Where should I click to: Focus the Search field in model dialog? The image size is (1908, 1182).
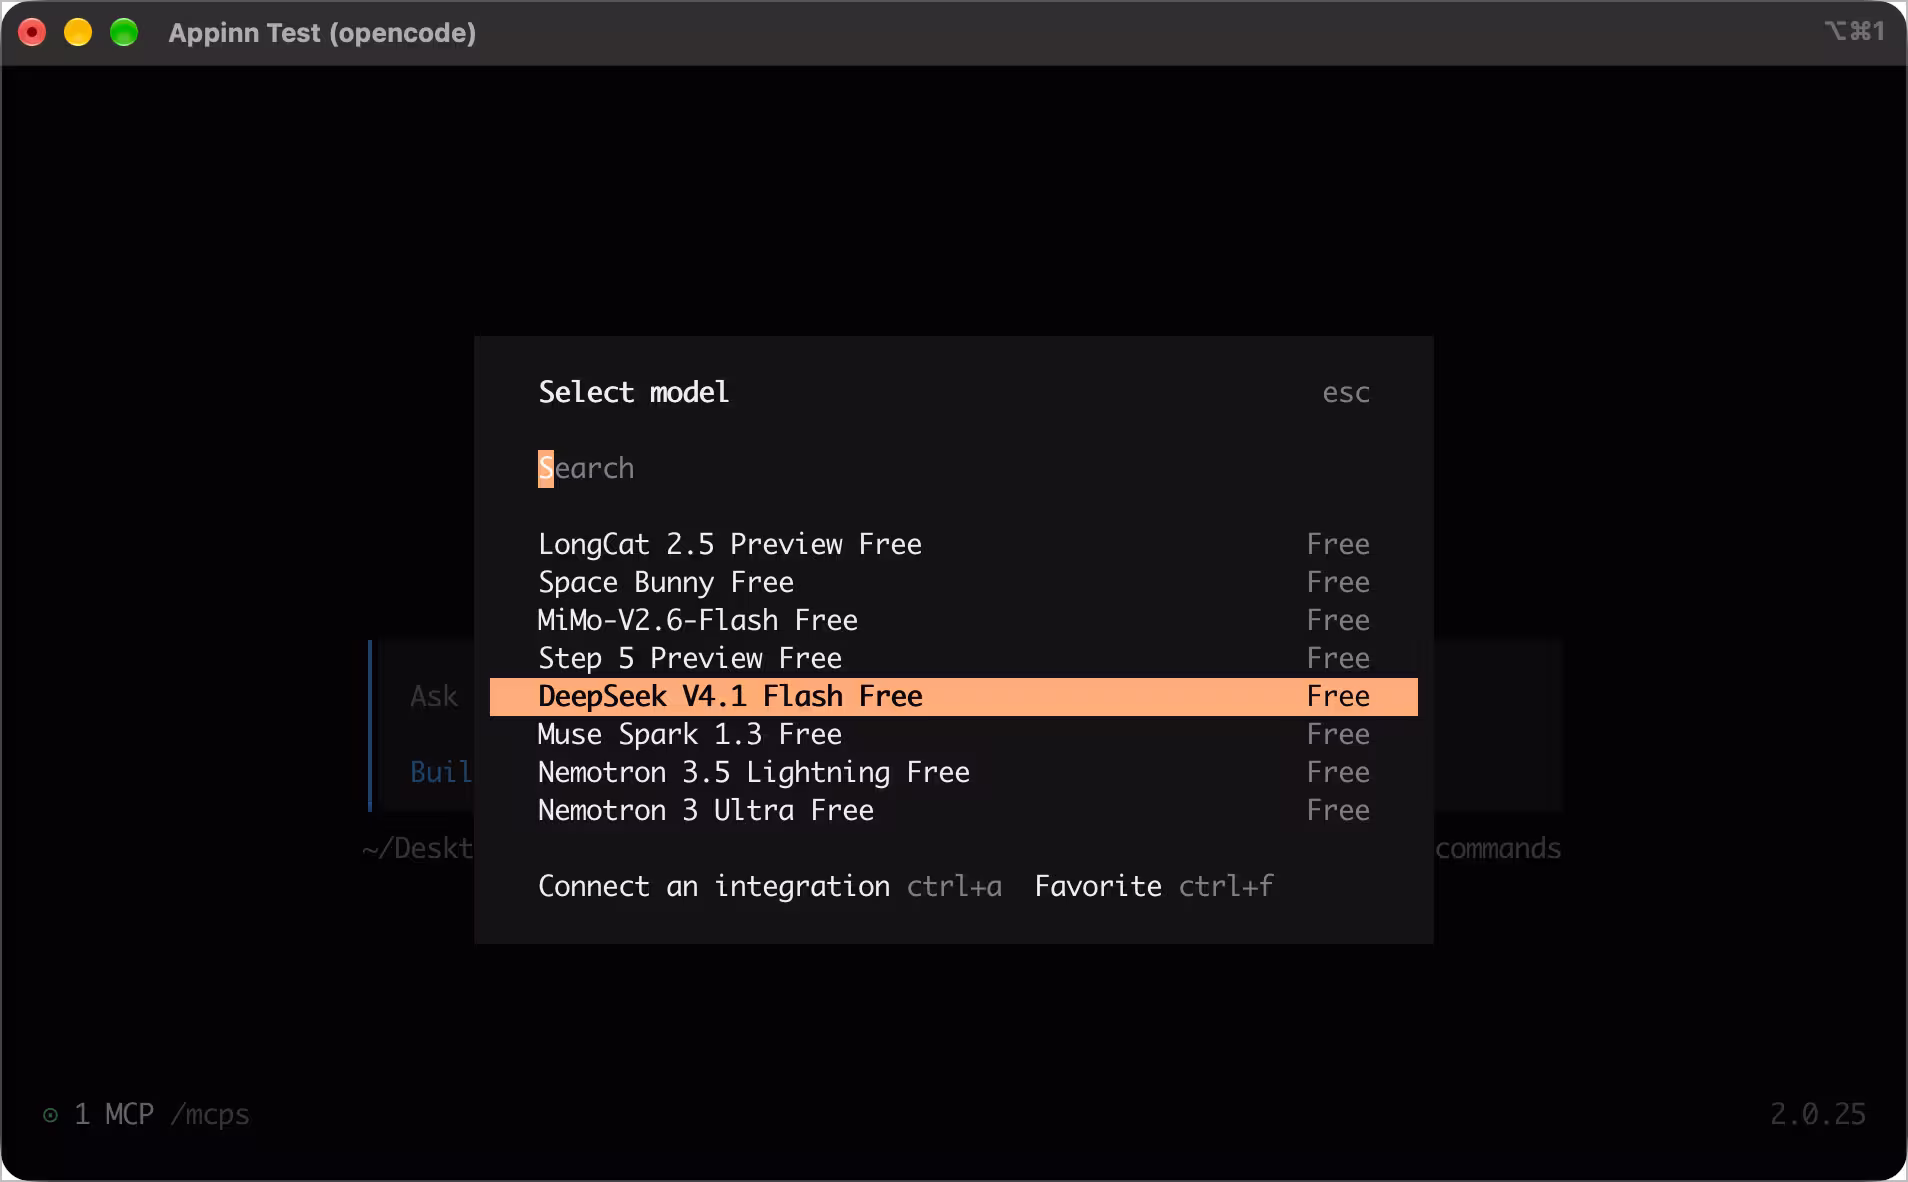point(953,468)
